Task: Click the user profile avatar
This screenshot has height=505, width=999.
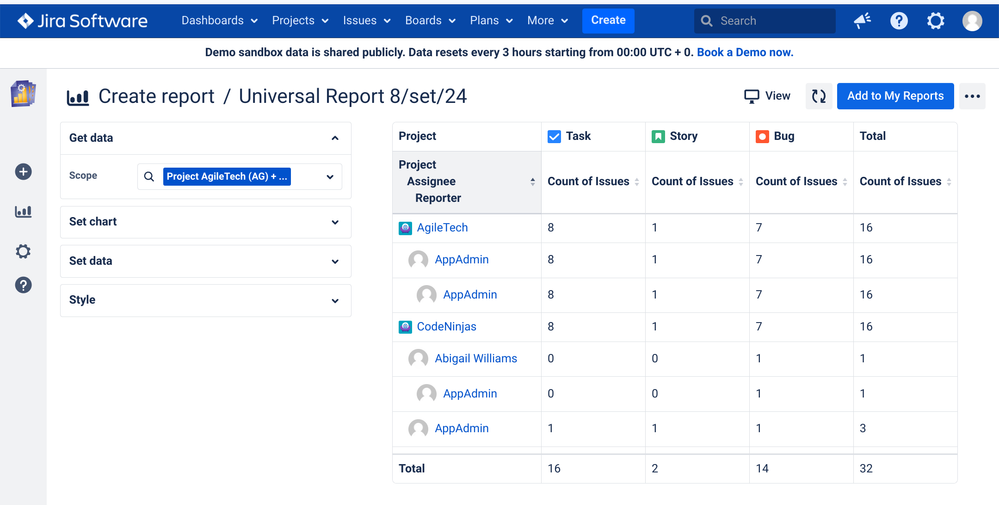Action: pos(972,21)
